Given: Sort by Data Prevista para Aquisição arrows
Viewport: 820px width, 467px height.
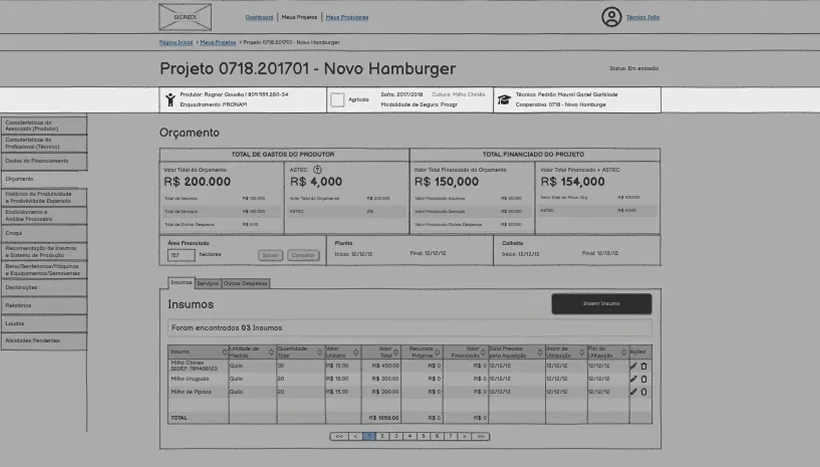Looking at the screenshot, I should point(540,352).
